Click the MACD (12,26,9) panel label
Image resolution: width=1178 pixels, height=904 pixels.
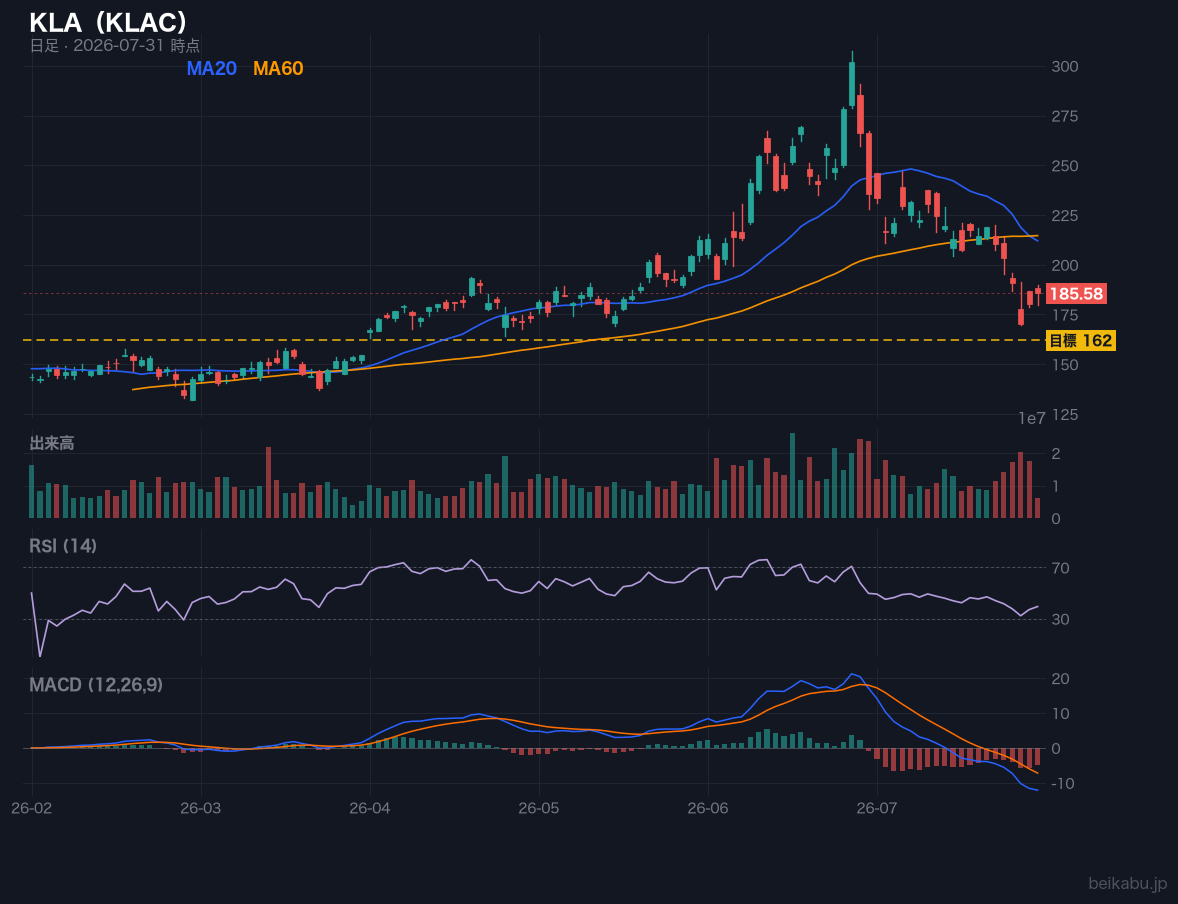[x=96, y=685]
